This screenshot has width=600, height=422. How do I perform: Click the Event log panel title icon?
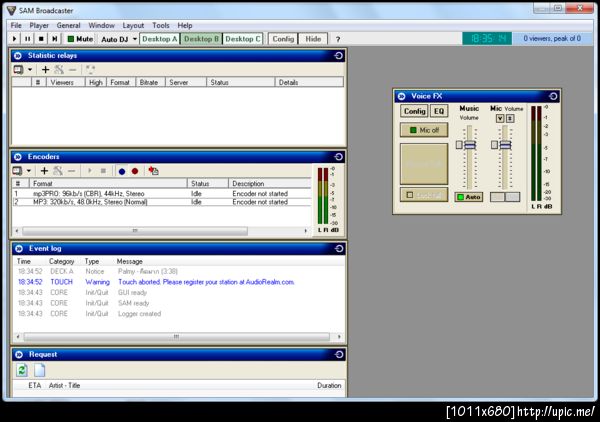[x=19, y=249]
